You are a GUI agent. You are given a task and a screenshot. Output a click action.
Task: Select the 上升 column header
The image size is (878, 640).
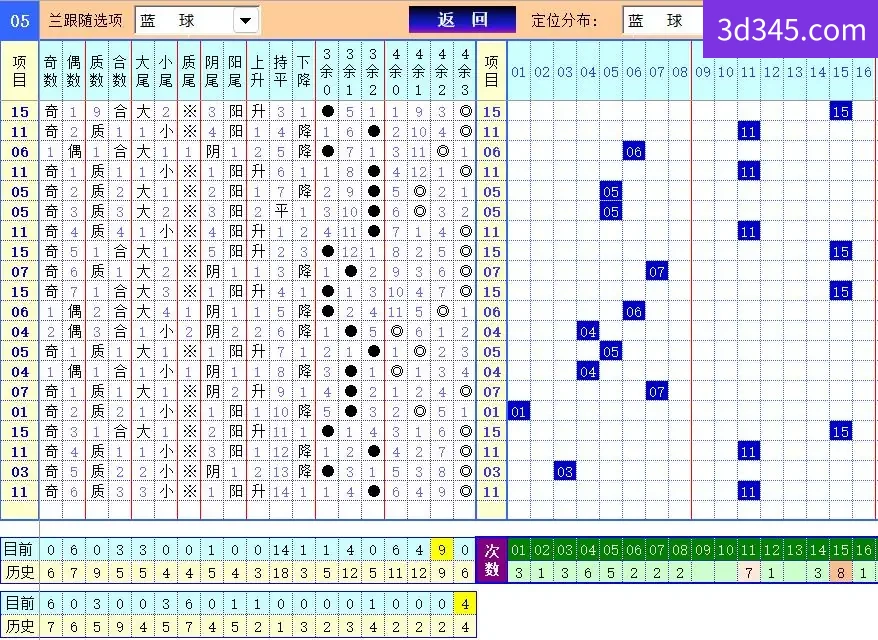tap(258, 71)
